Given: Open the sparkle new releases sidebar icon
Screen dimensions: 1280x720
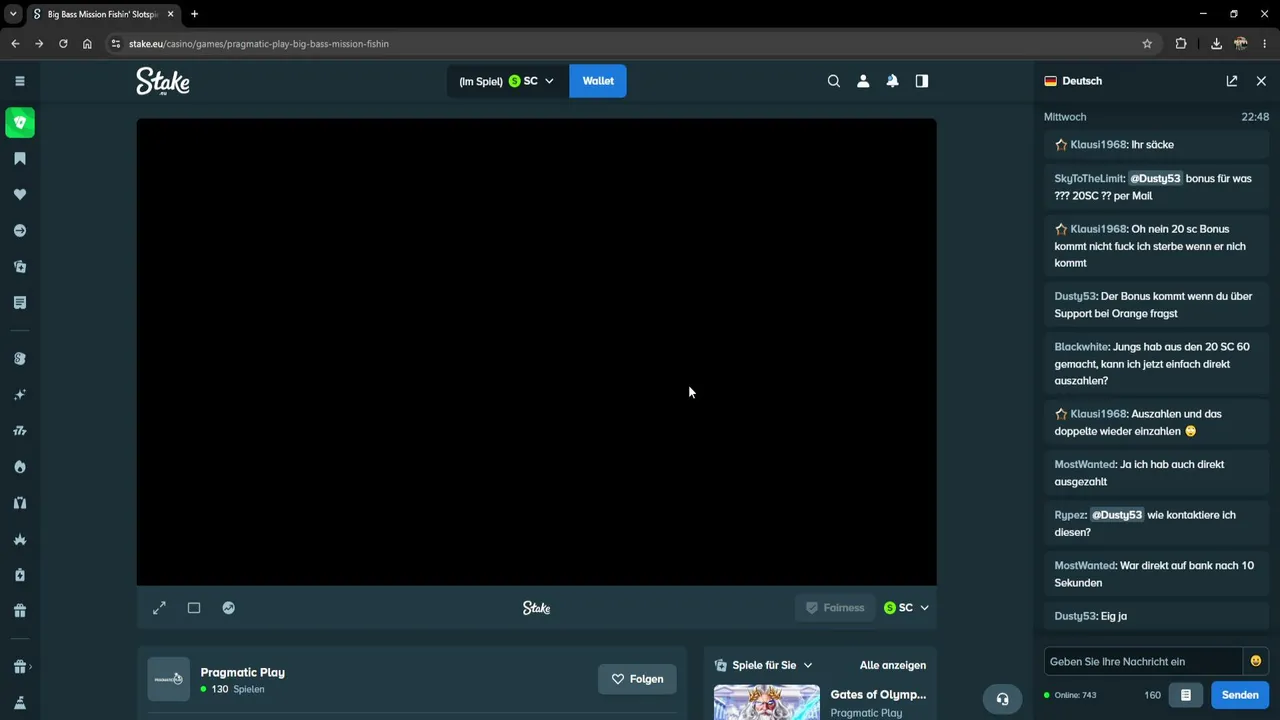Looking at the screenshot, I should [x=19, y=395].
